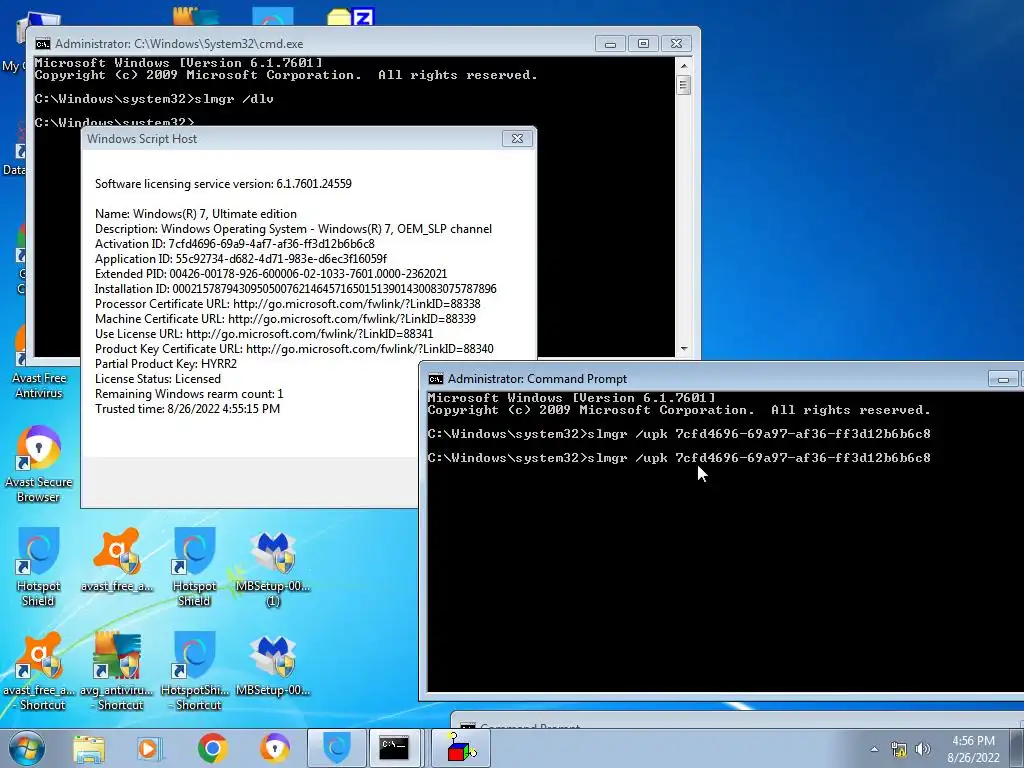This screenshot has width=1024, height=768.
Task: Click the cmd.exe vertical scrollbar thumb
Action: [684, 85]
